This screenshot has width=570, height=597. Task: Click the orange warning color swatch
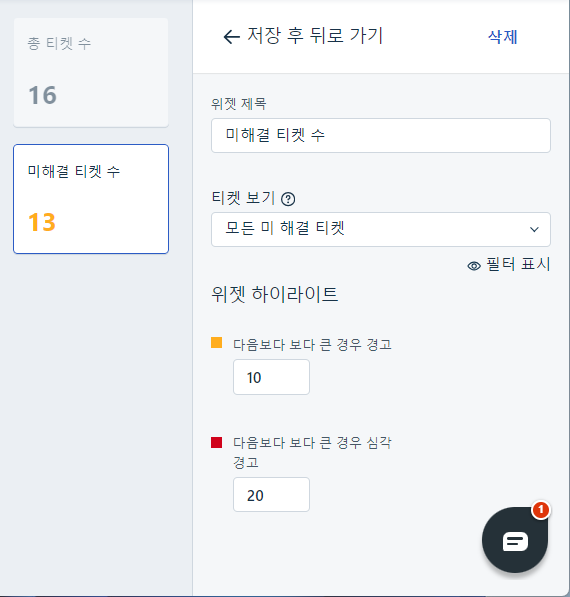(216, 342)
